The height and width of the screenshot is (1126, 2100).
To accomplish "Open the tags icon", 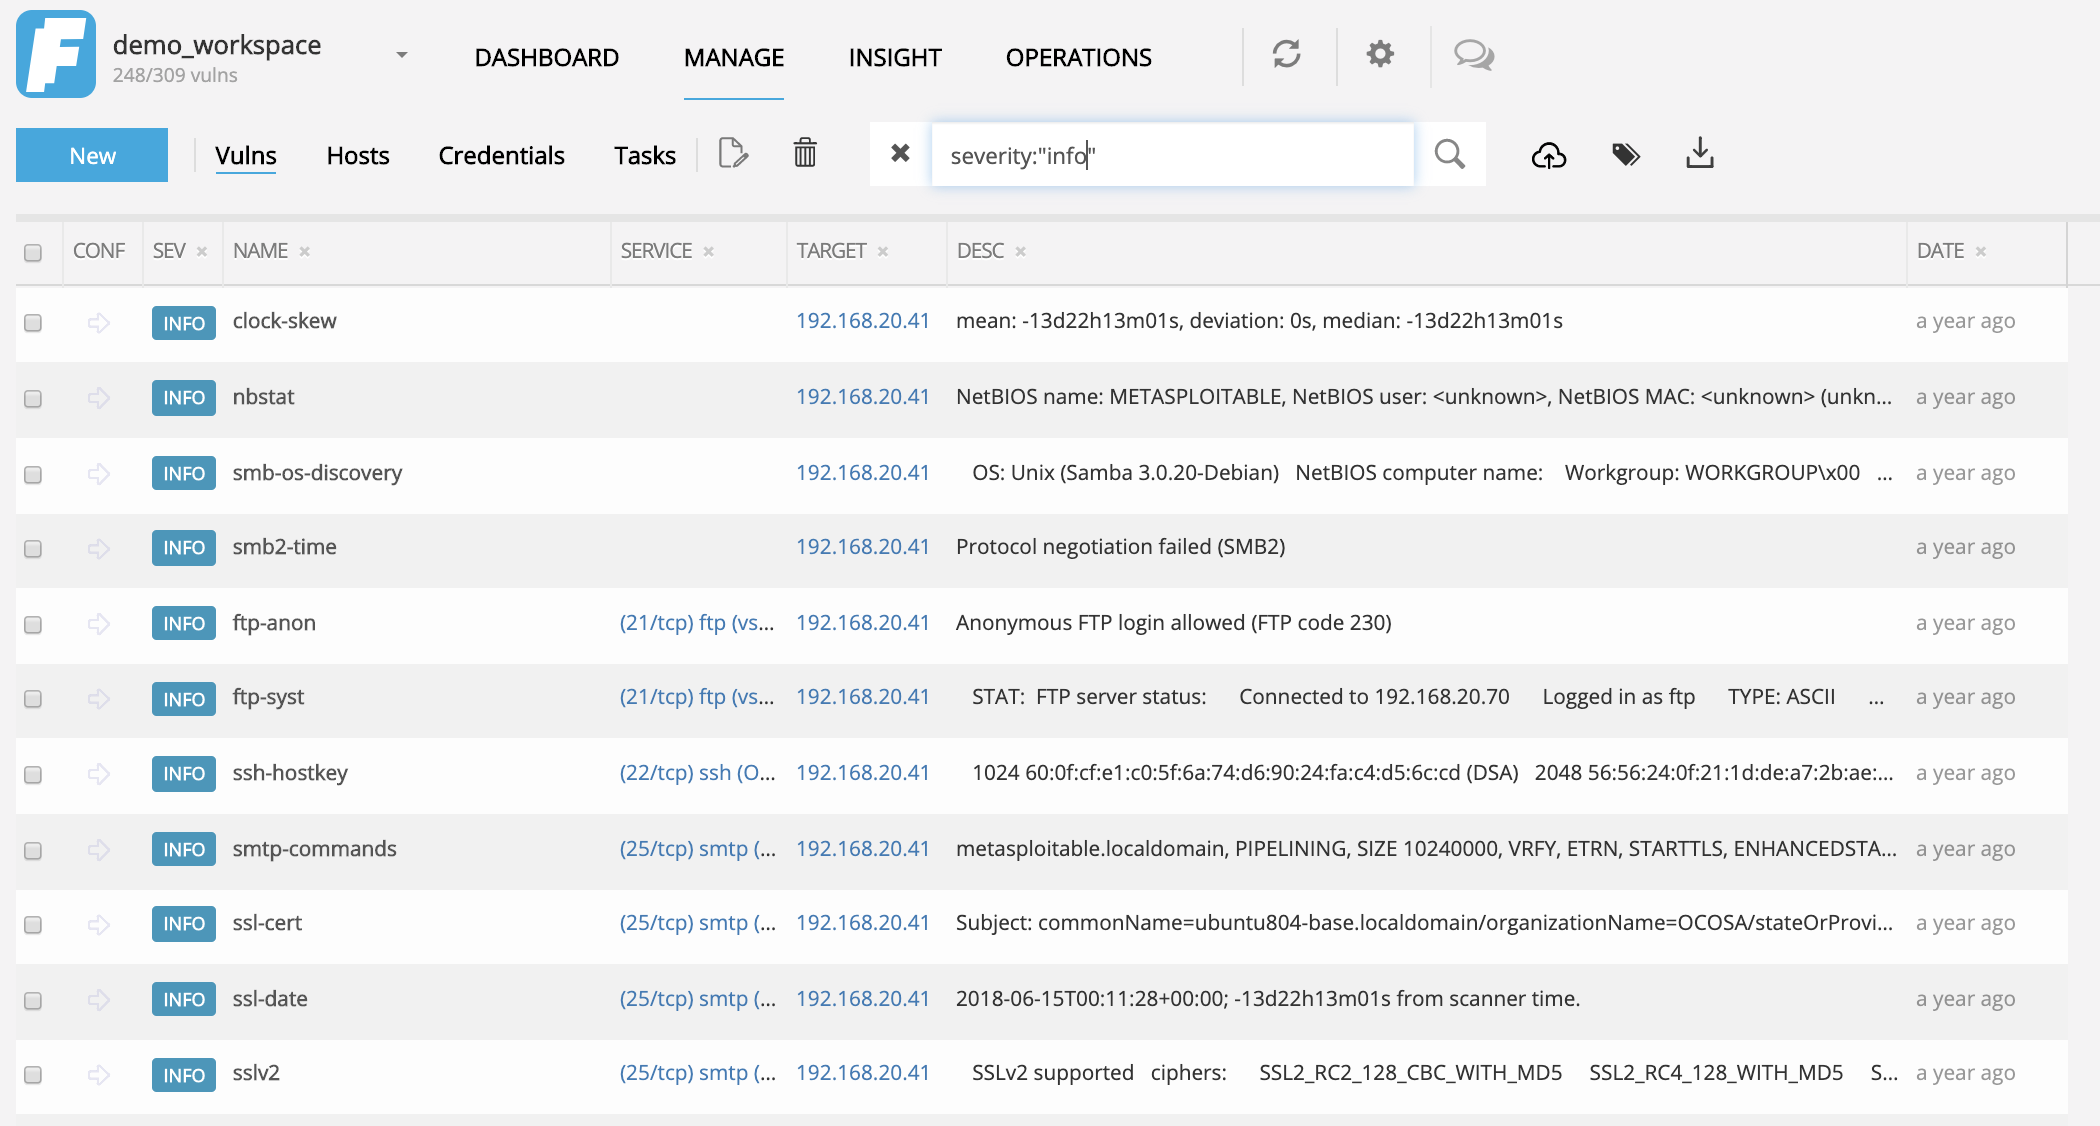I will point(1626,154).
